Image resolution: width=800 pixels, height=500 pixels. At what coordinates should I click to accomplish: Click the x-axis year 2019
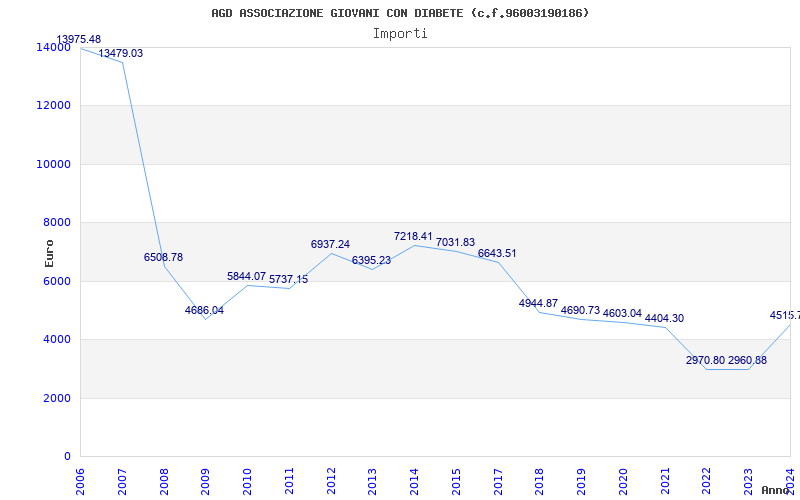click(582, 481)
